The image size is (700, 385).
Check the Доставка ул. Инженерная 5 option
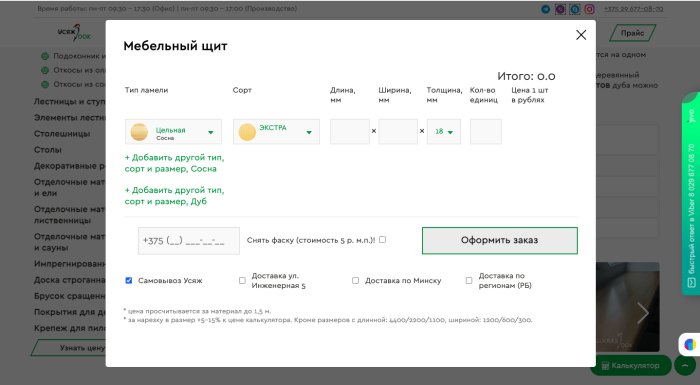242,280
